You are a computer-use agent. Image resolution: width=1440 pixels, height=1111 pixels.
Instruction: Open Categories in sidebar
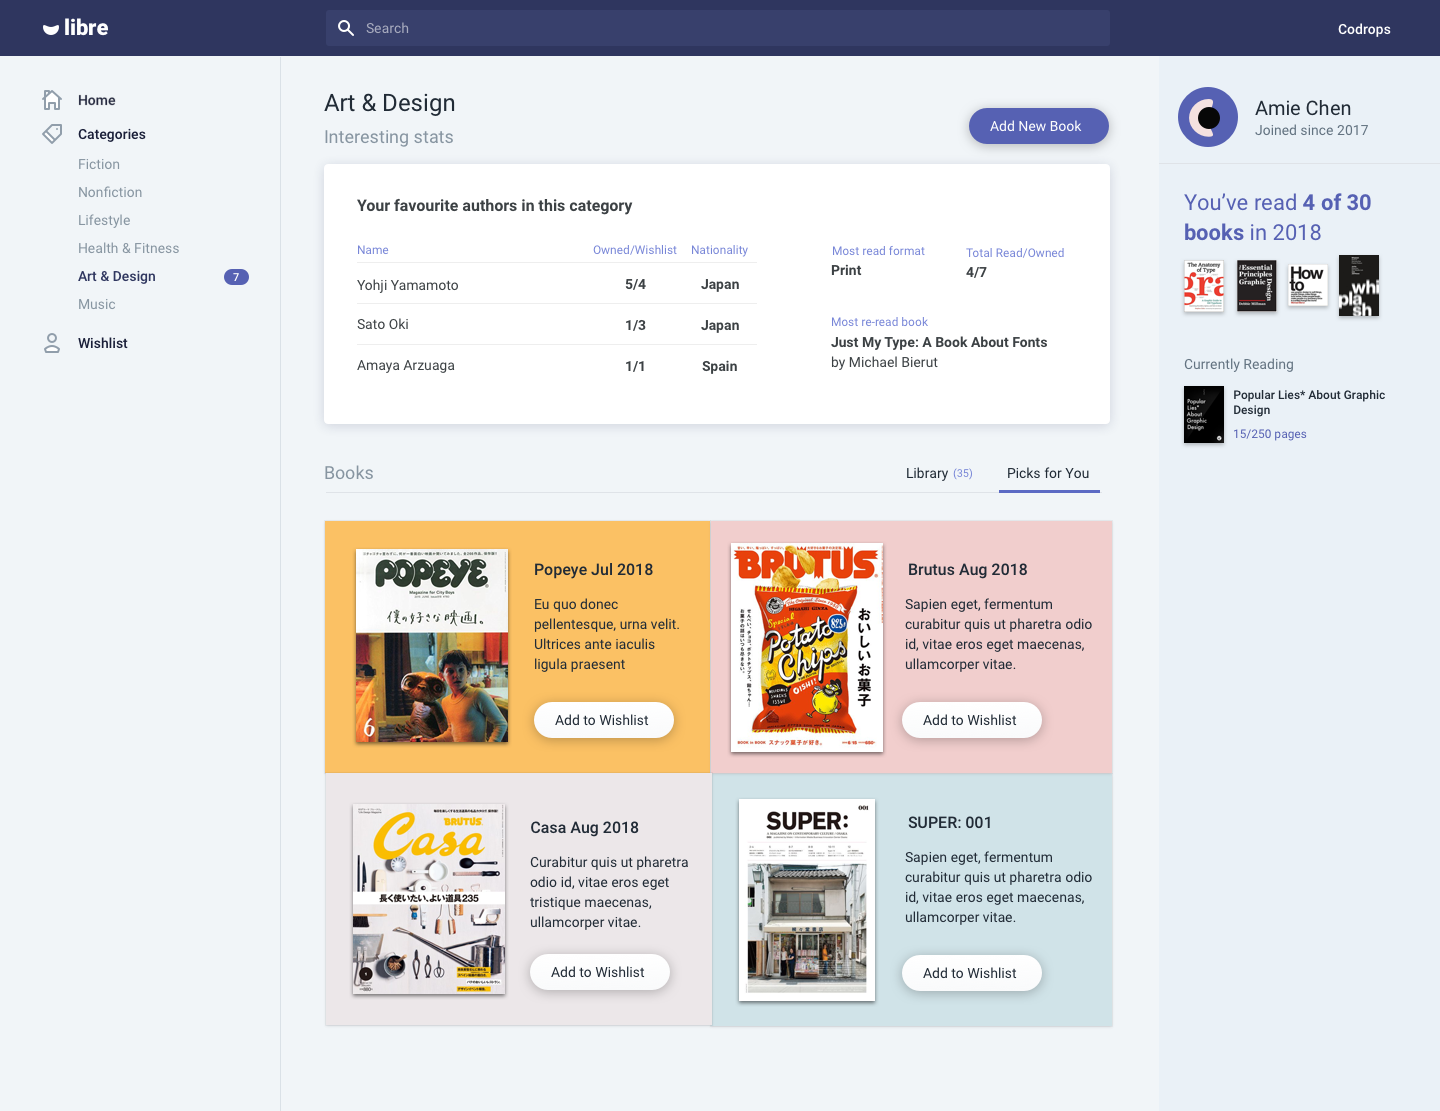tap(112, 134)
